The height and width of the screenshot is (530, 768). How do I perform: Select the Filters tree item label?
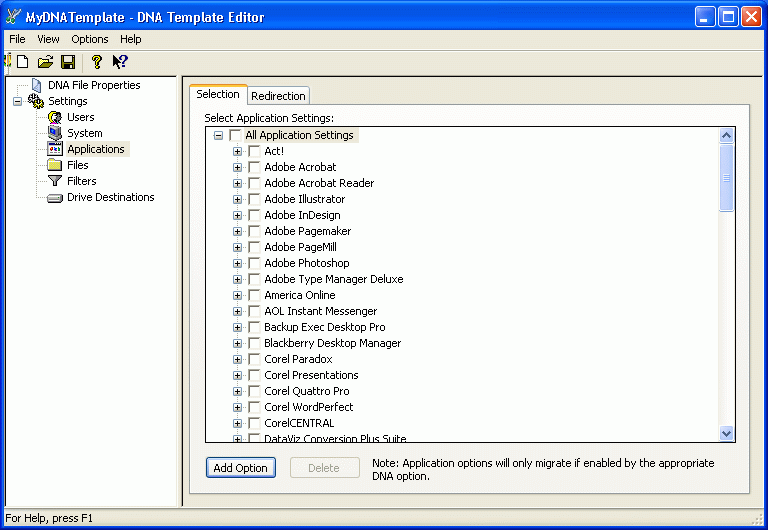82,181
